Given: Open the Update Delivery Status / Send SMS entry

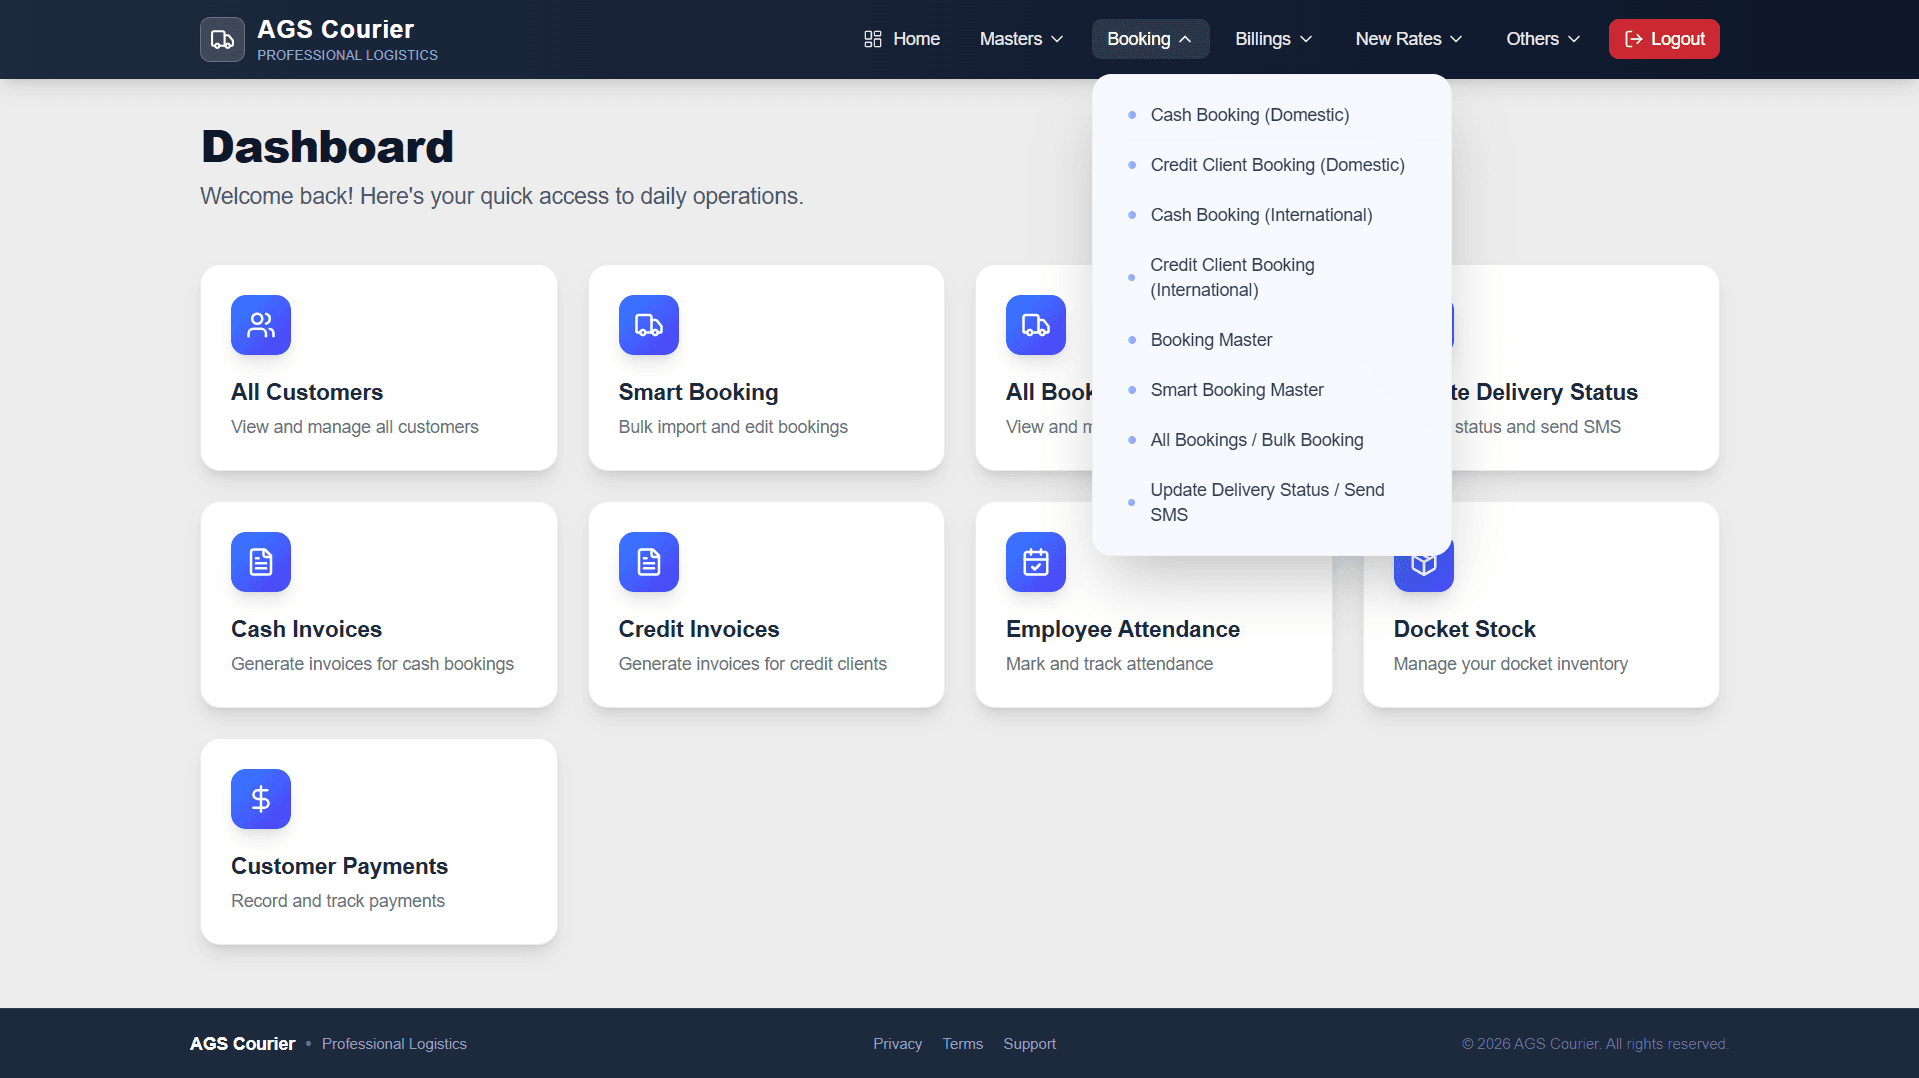Looking at the screenshot, I should [x=1267, y=502].
